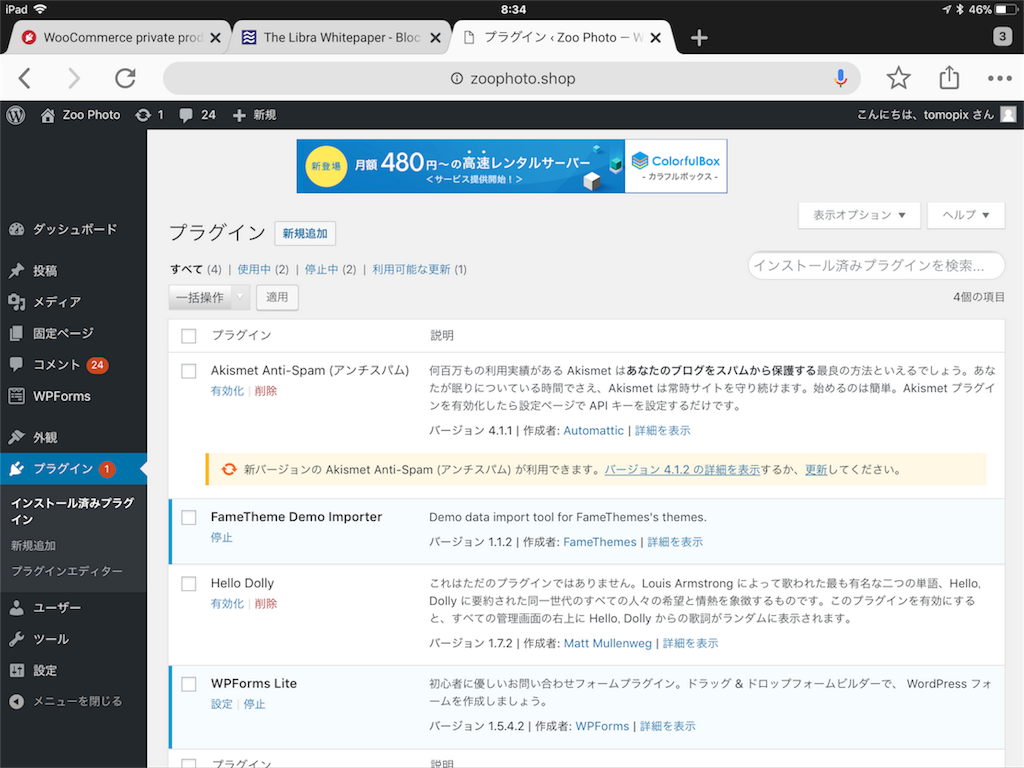1024x768 pixels.
Task: Tap the microphone voice search icon
Action: click(x=840, y=78)
